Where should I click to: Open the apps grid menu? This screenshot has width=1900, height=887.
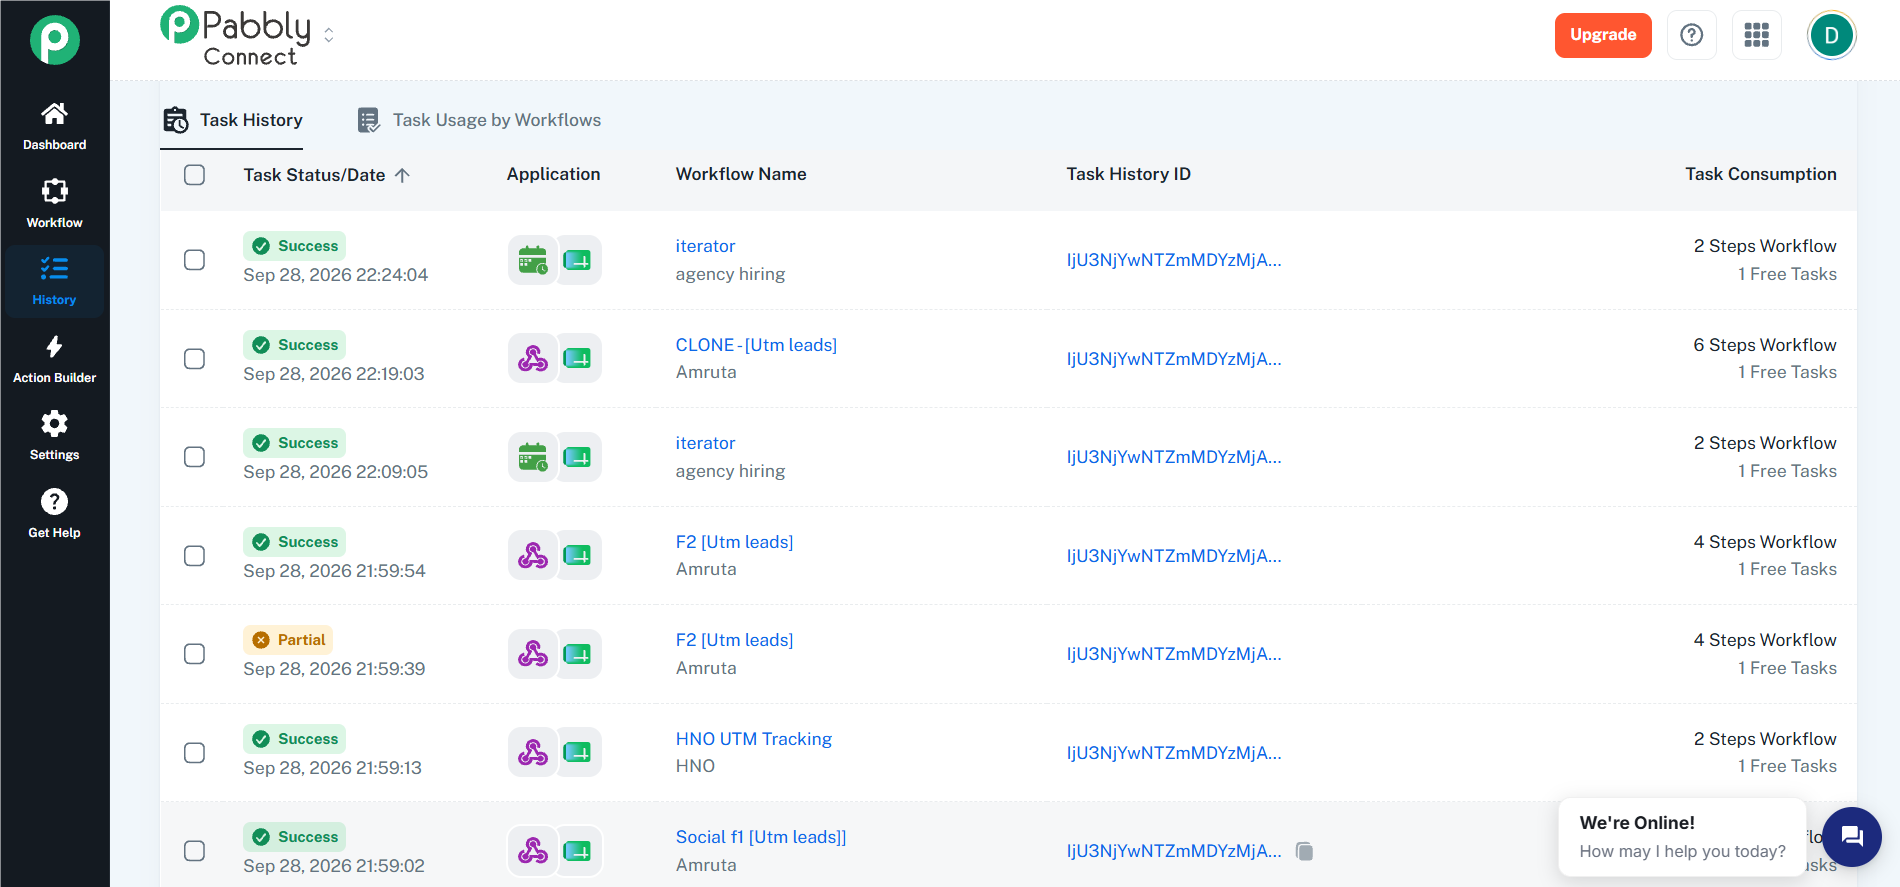coord(1756,35)
